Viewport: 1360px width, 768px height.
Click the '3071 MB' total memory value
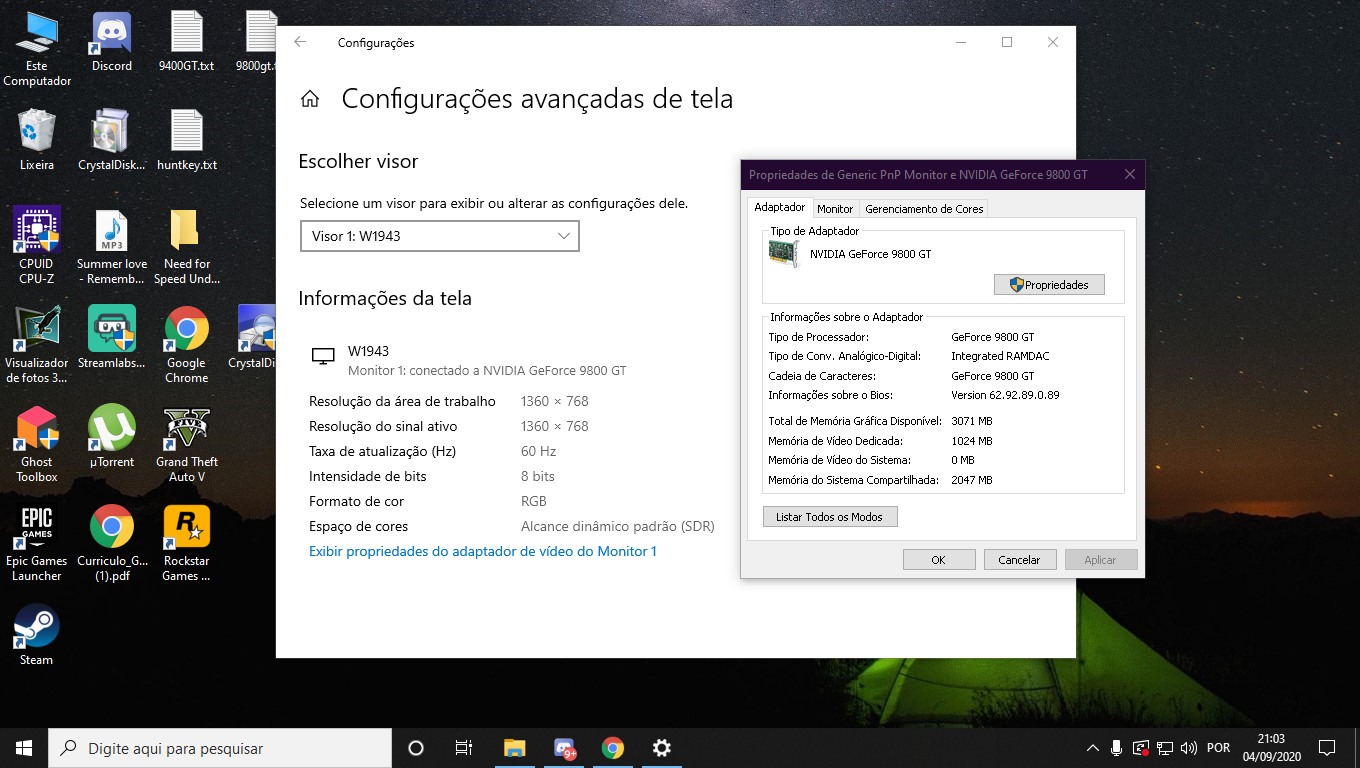pos(972,421)
